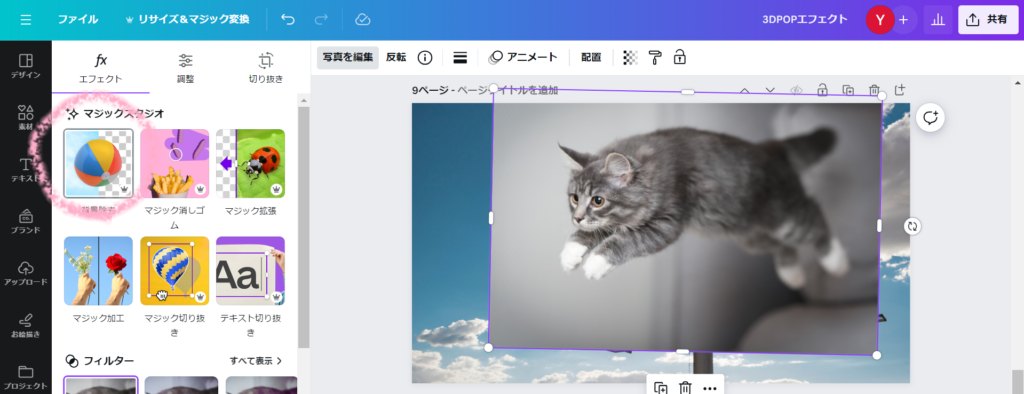This screenshot has width=1024, height=394.
Task: Delete the page with trash icon
Action: pos(874,90)
